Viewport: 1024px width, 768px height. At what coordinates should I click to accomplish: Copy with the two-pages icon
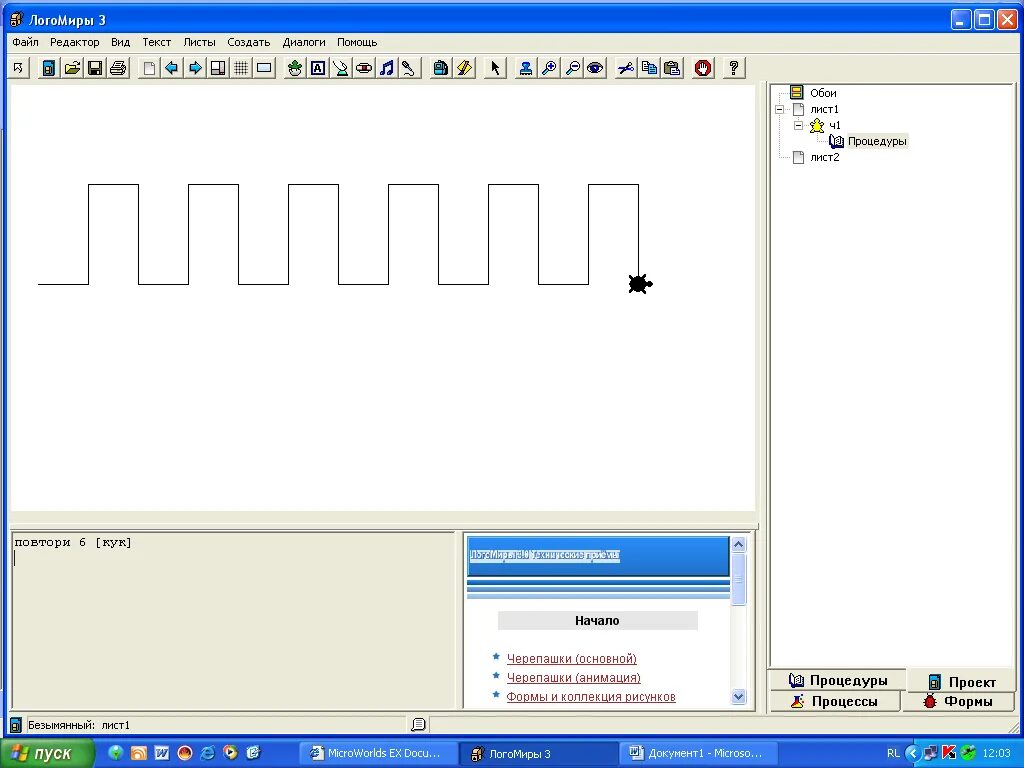pos(649,68)
